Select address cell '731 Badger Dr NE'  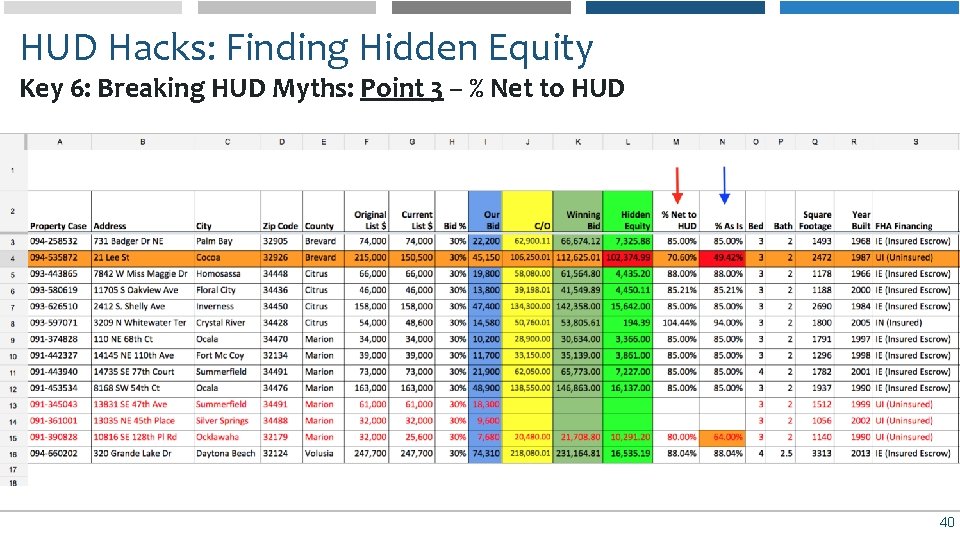[x=143, y=241]
